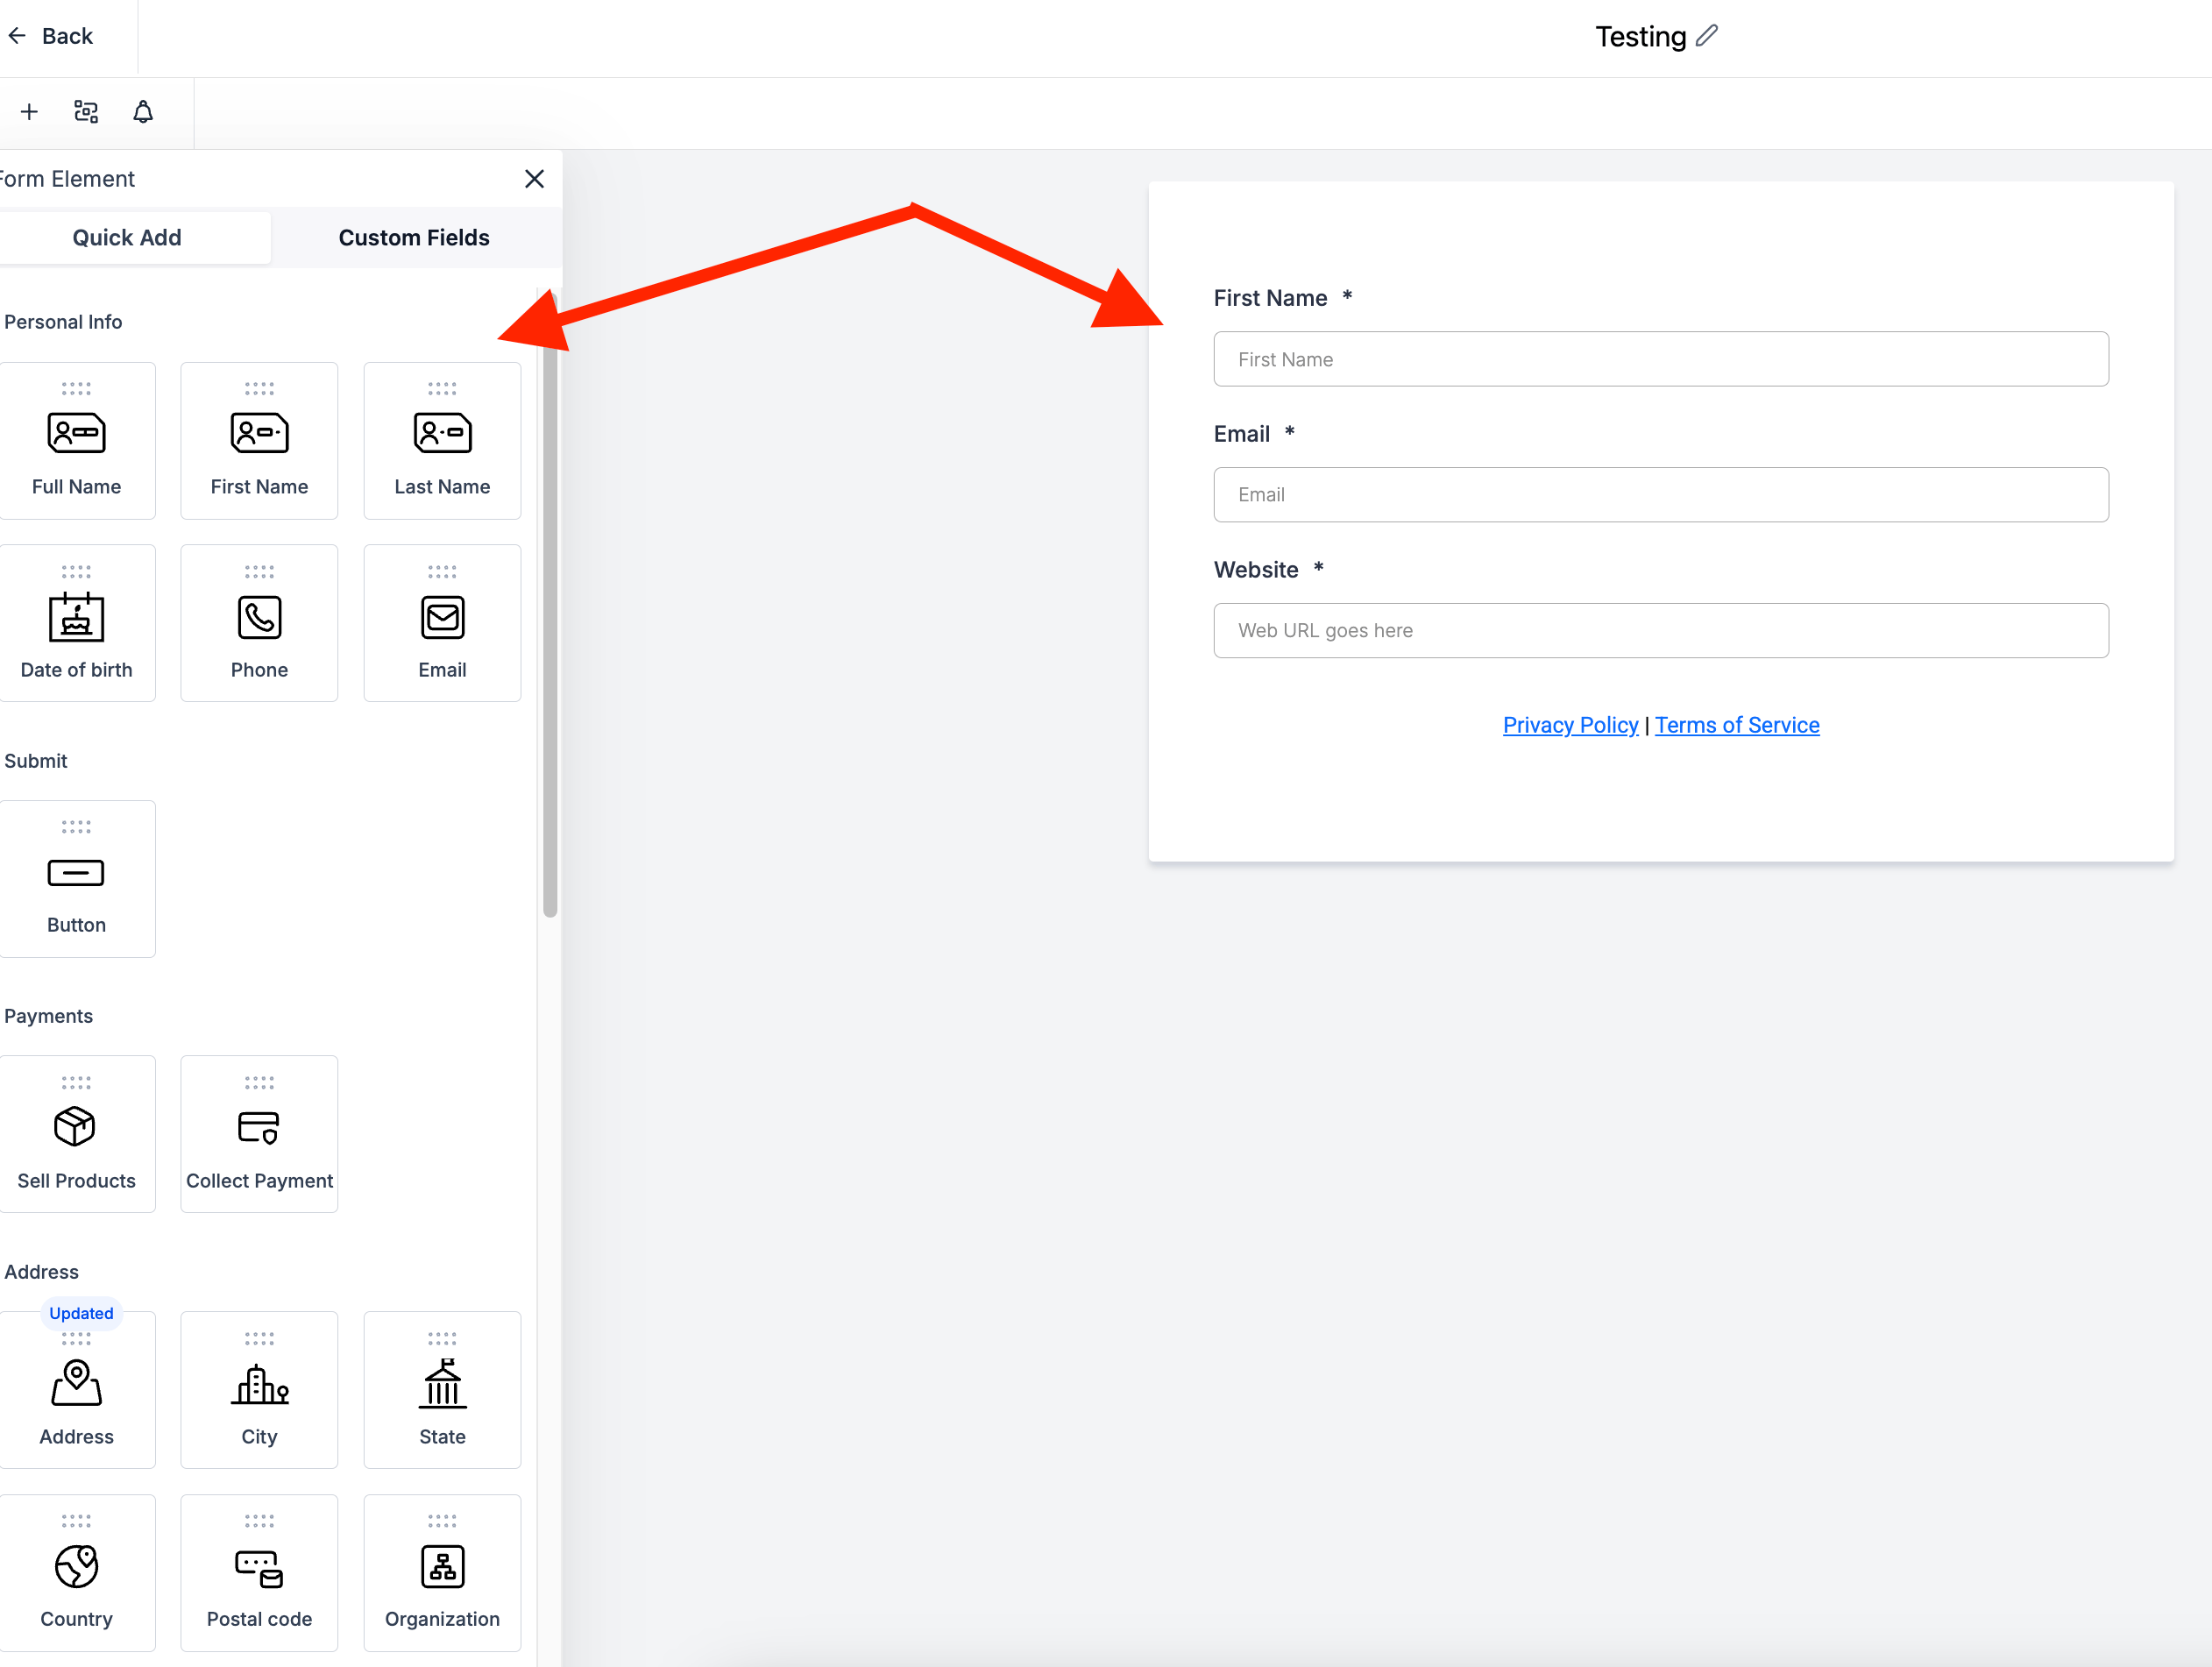Viewport: 2212px width, 1667px height.
Task: Select the Phone element
Action: (259, 623)
